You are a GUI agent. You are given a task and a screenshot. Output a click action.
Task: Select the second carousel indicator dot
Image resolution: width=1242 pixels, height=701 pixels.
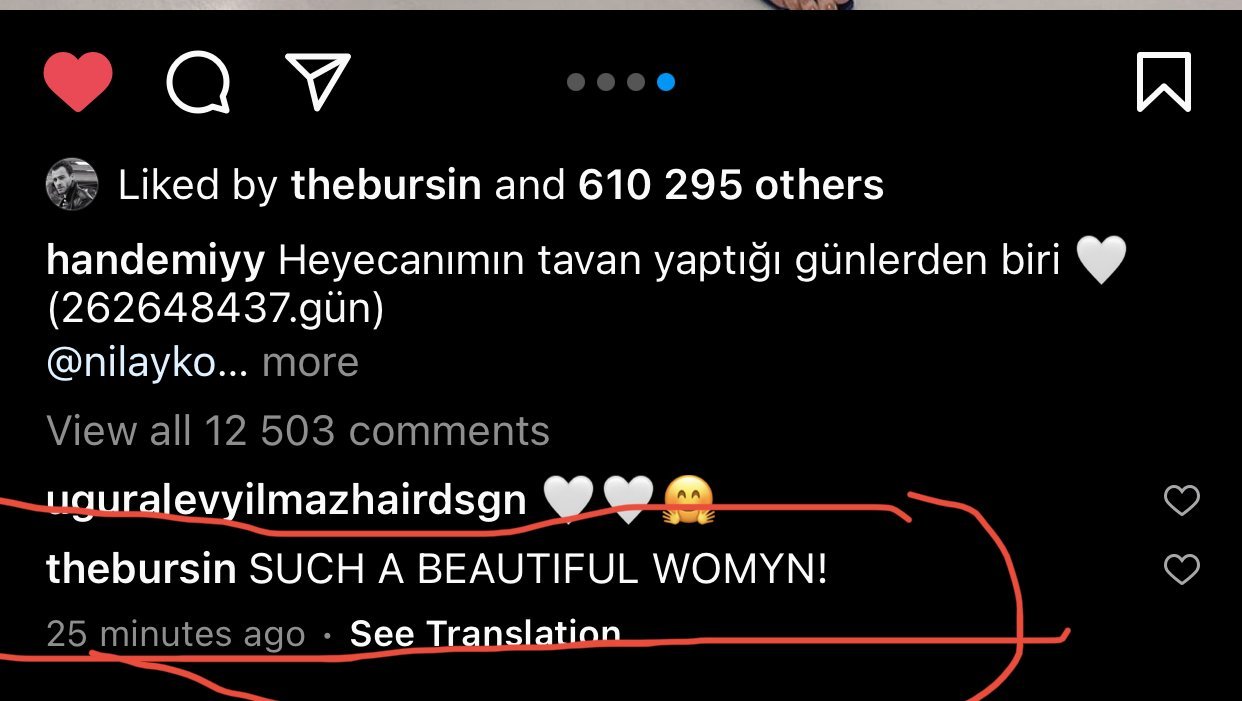coord(606,82)
